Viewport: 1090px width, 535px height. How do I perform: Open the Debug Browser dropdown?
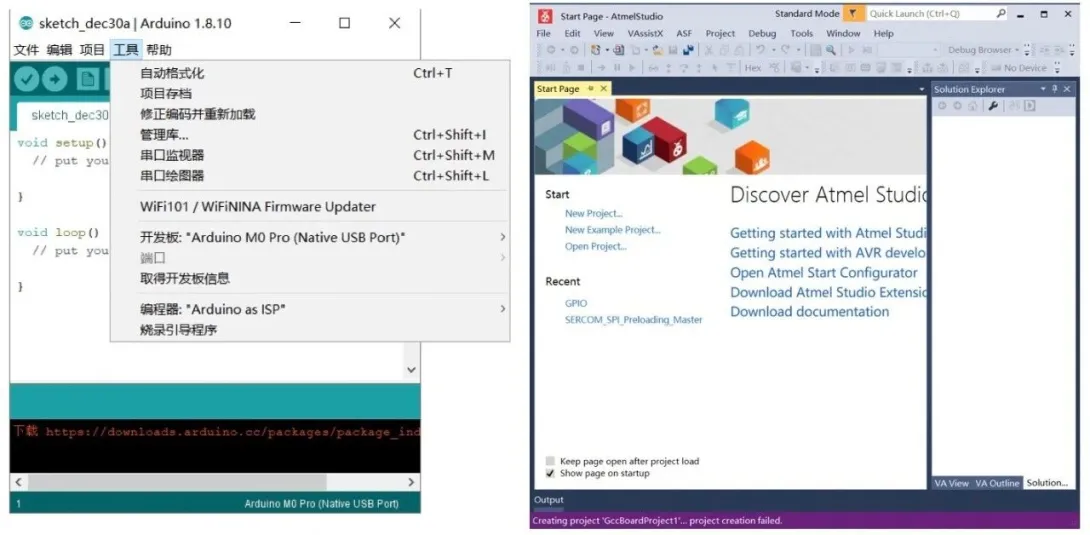coord(1017,50)
